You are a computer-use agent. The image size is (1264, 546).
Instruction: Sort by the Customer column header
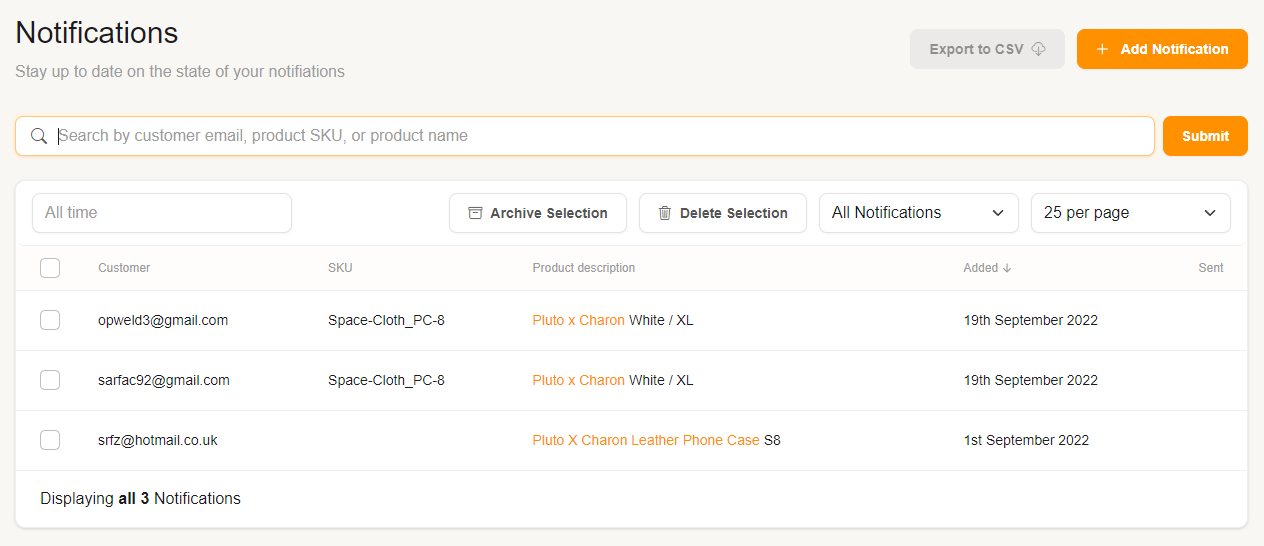click(124, 268)
